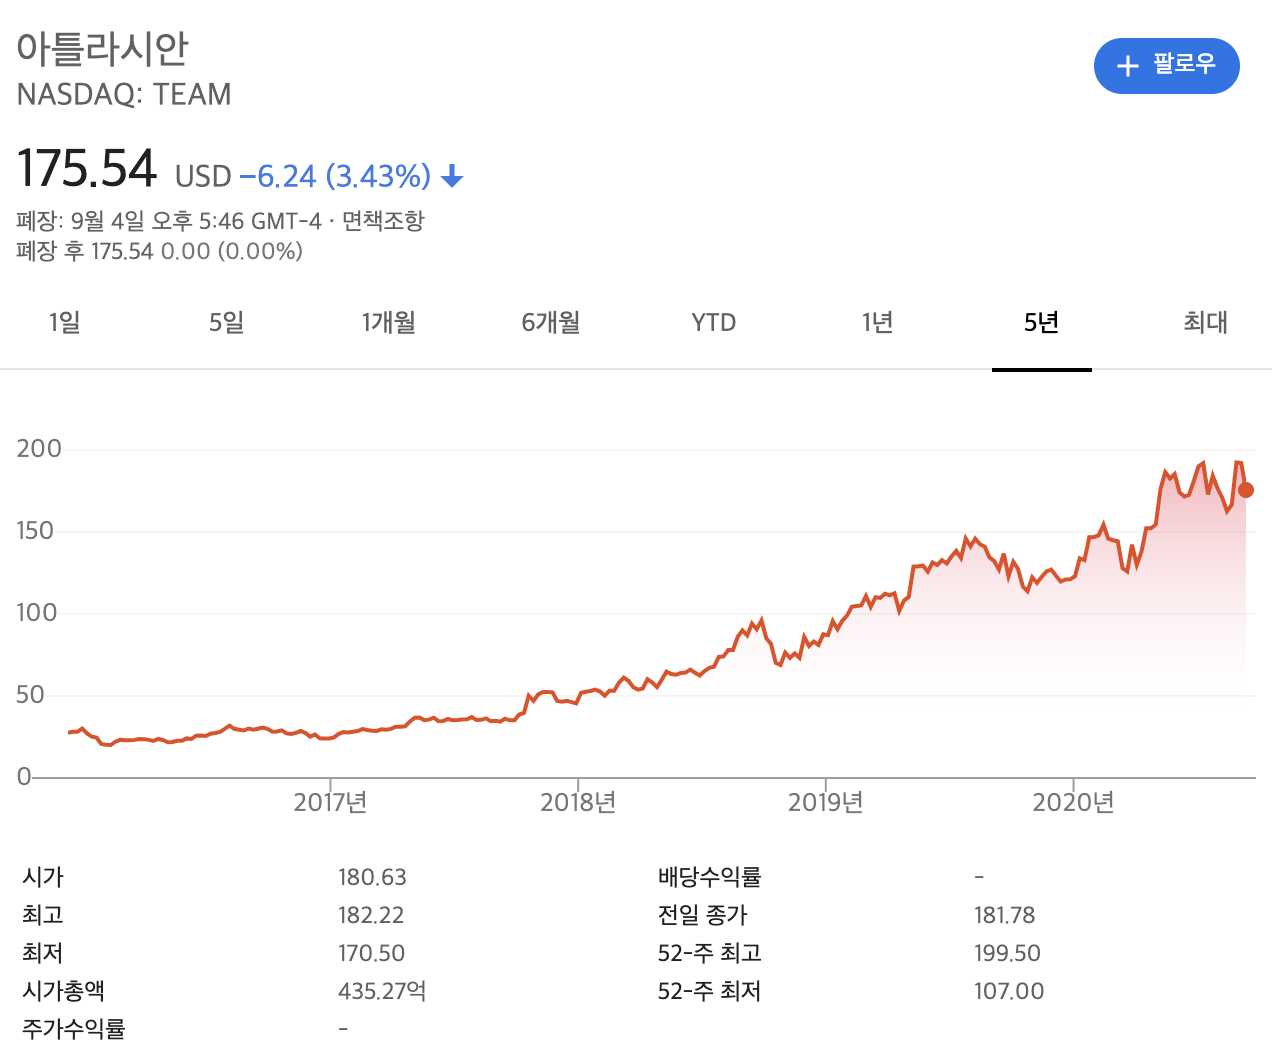The width and height of the screenshot is (1272, 1064).
Task: Click the 주가수익률 label
Action: click(x=74, y=1029)
